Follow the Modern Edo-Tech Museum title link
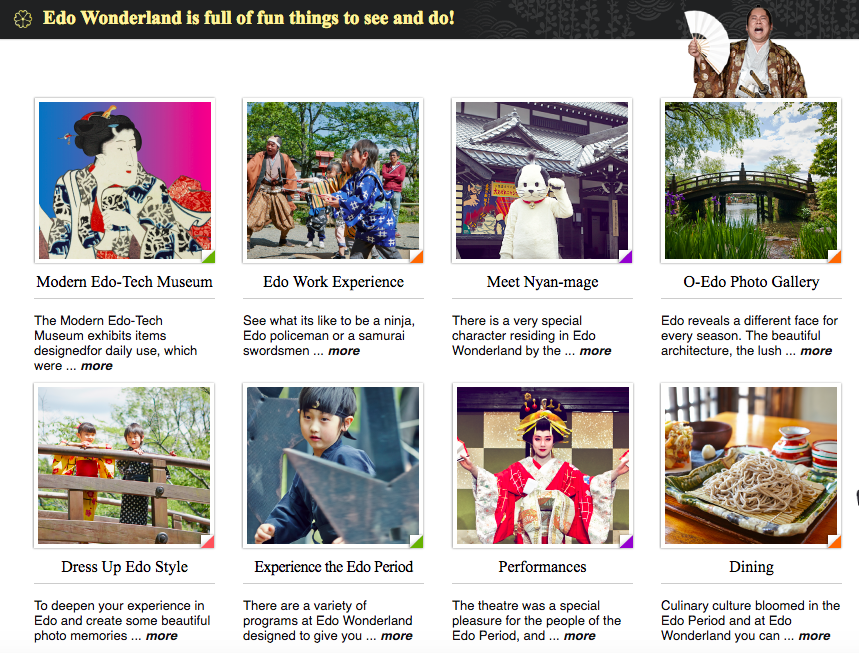 point(124,282)
